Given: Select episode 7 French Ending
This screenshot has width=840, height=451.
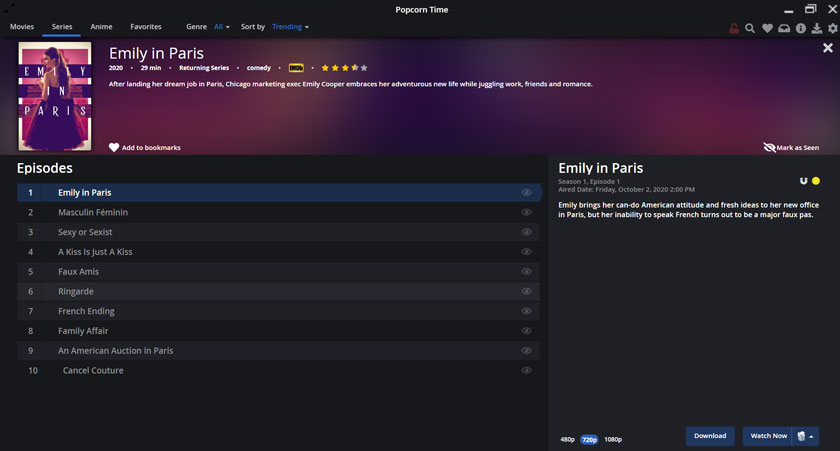Looking at the screenshot, I should click(x=279, y=311).
